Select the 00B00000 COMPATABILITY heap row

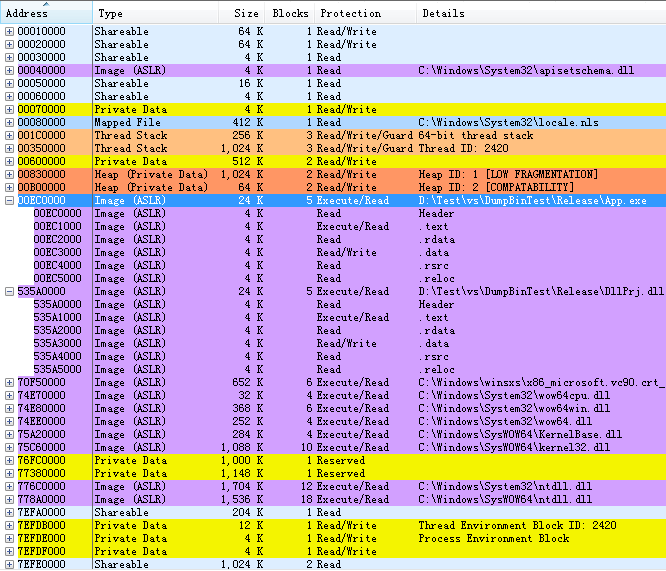(x=300, y=187)
